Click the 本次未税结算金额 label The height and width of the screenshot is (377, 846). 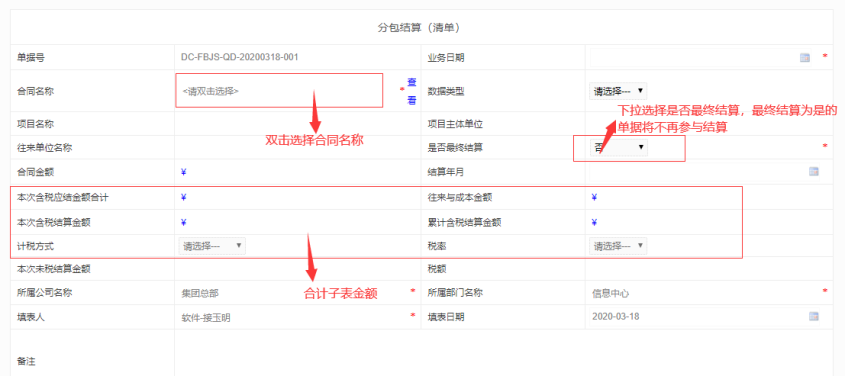[53, 268]
